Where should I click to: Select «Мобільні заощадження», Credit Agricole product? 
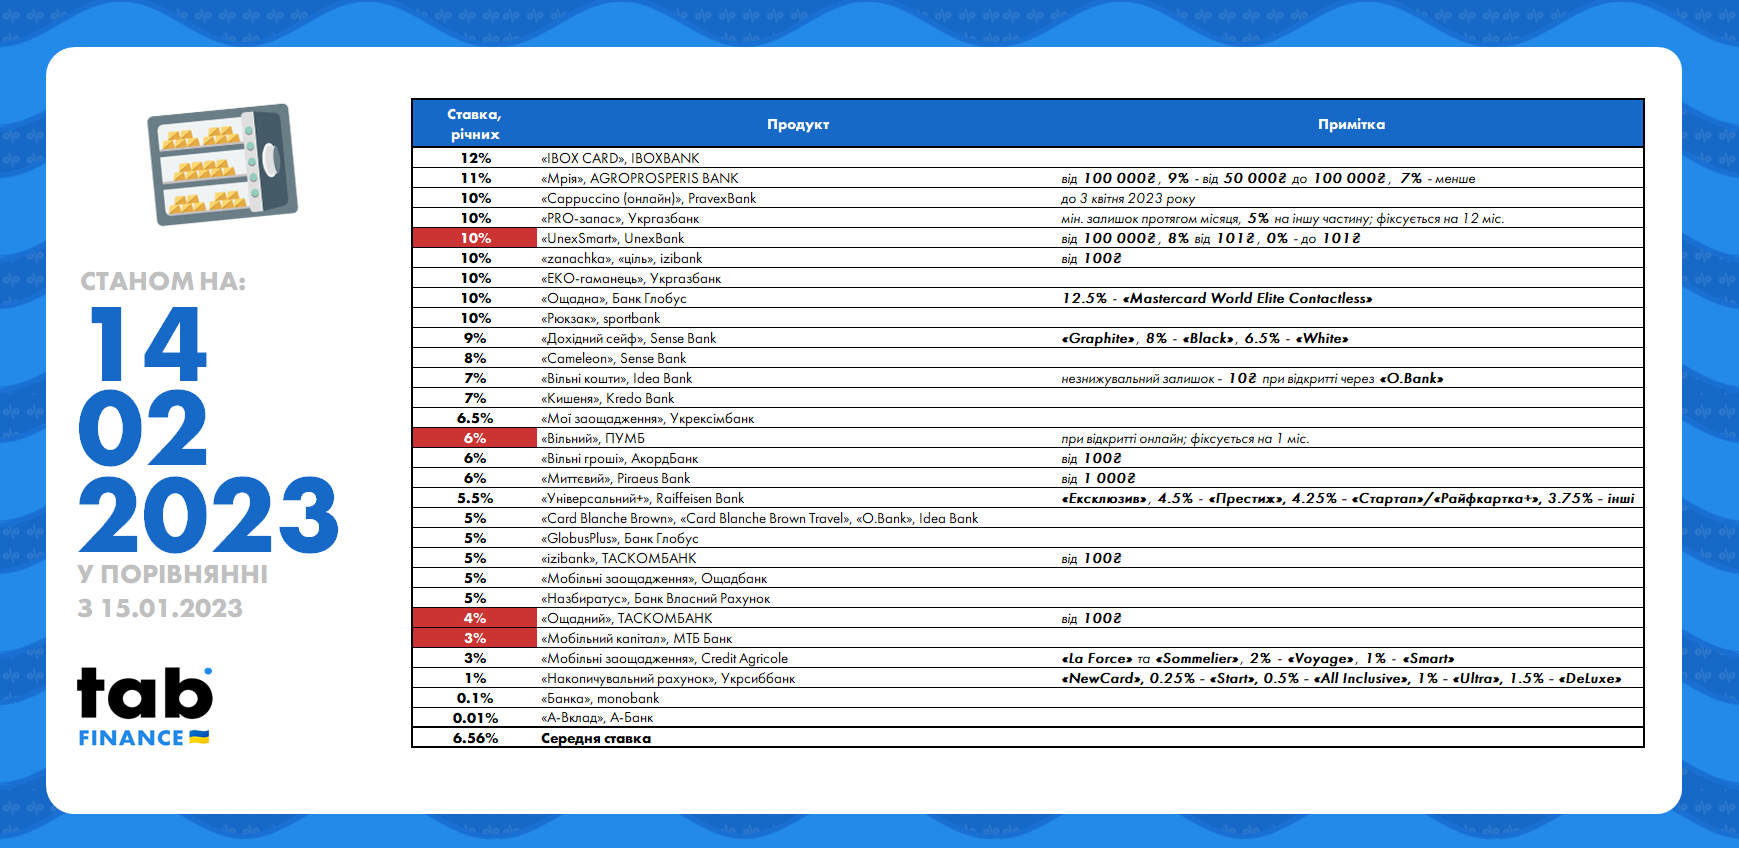coord(665,658)
